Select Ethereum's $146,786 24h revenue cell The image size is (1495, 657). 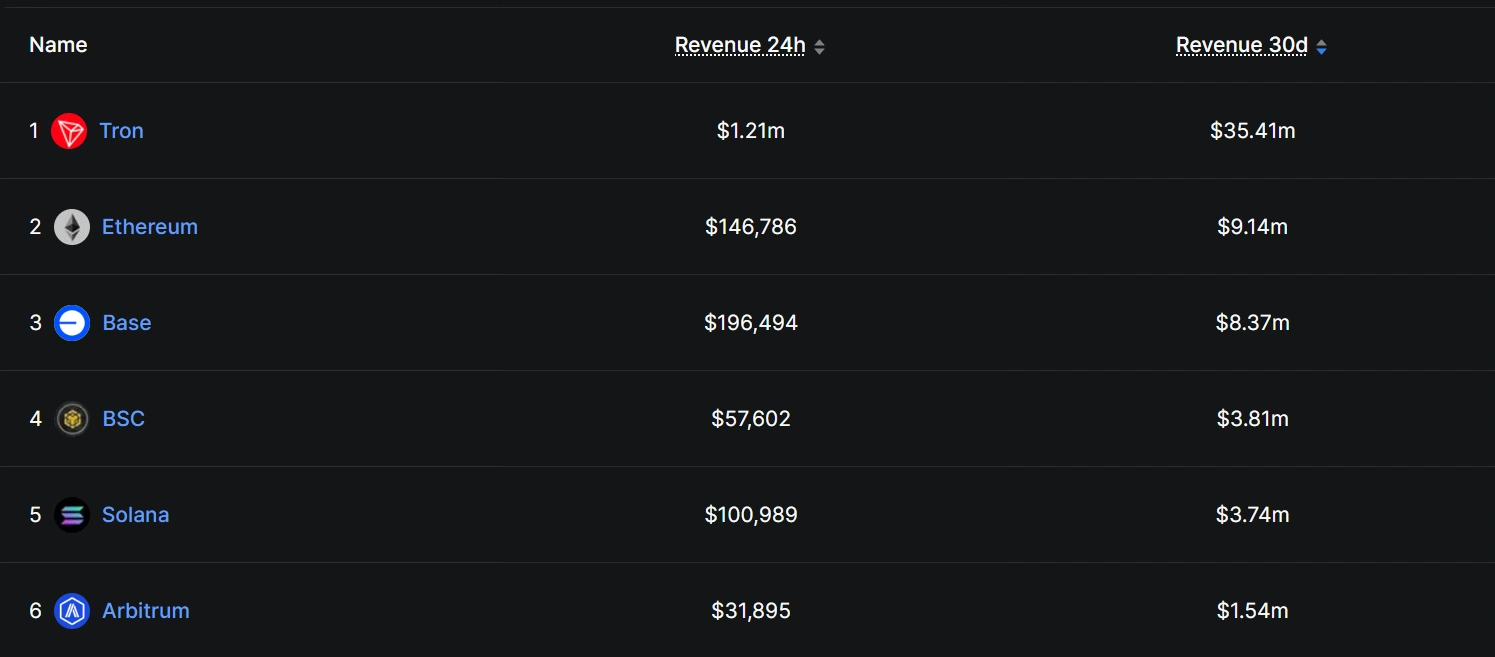[x=751, y=227]
